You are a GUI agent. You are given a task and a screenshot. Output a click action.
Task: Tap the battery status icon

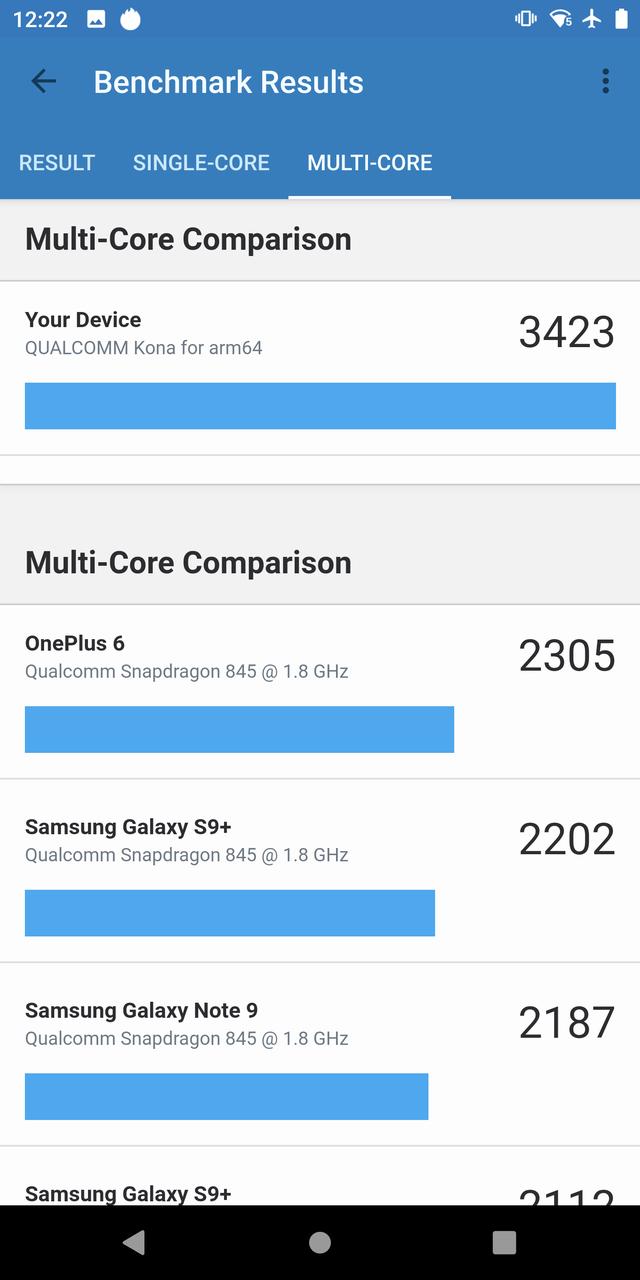click(x=621, y=19)
